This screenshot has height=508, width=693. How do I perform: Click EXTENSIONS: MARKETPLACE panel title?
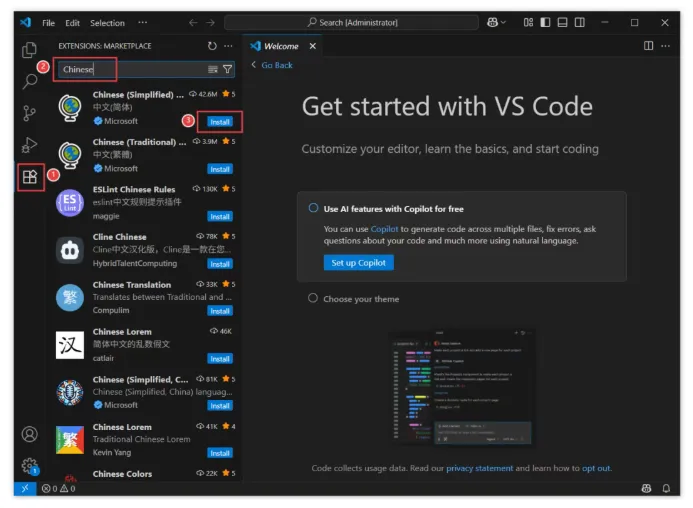coord(105,46)
